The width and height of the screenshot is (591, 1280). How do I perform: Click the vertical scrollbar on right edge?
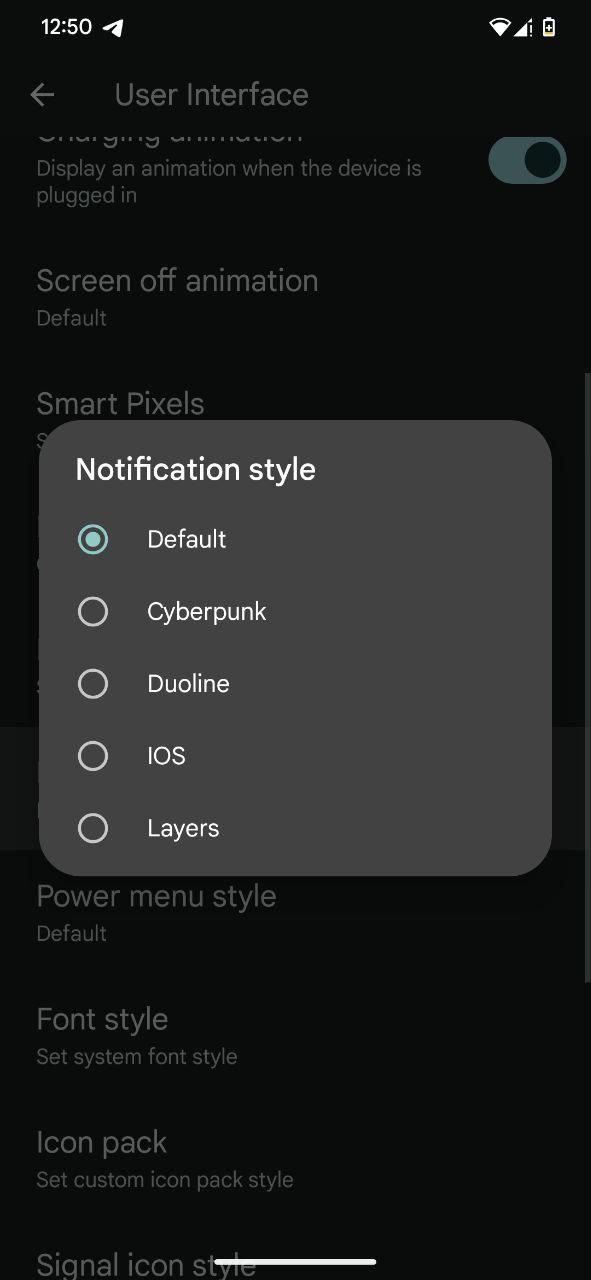pos(587,675)
